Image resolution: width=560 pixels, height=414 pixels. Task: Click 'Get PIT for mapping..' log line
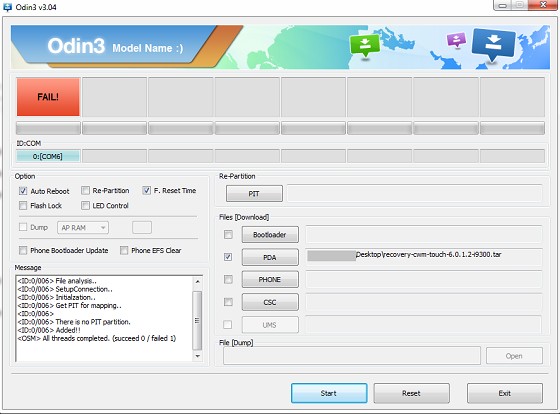tap(69, 305)
